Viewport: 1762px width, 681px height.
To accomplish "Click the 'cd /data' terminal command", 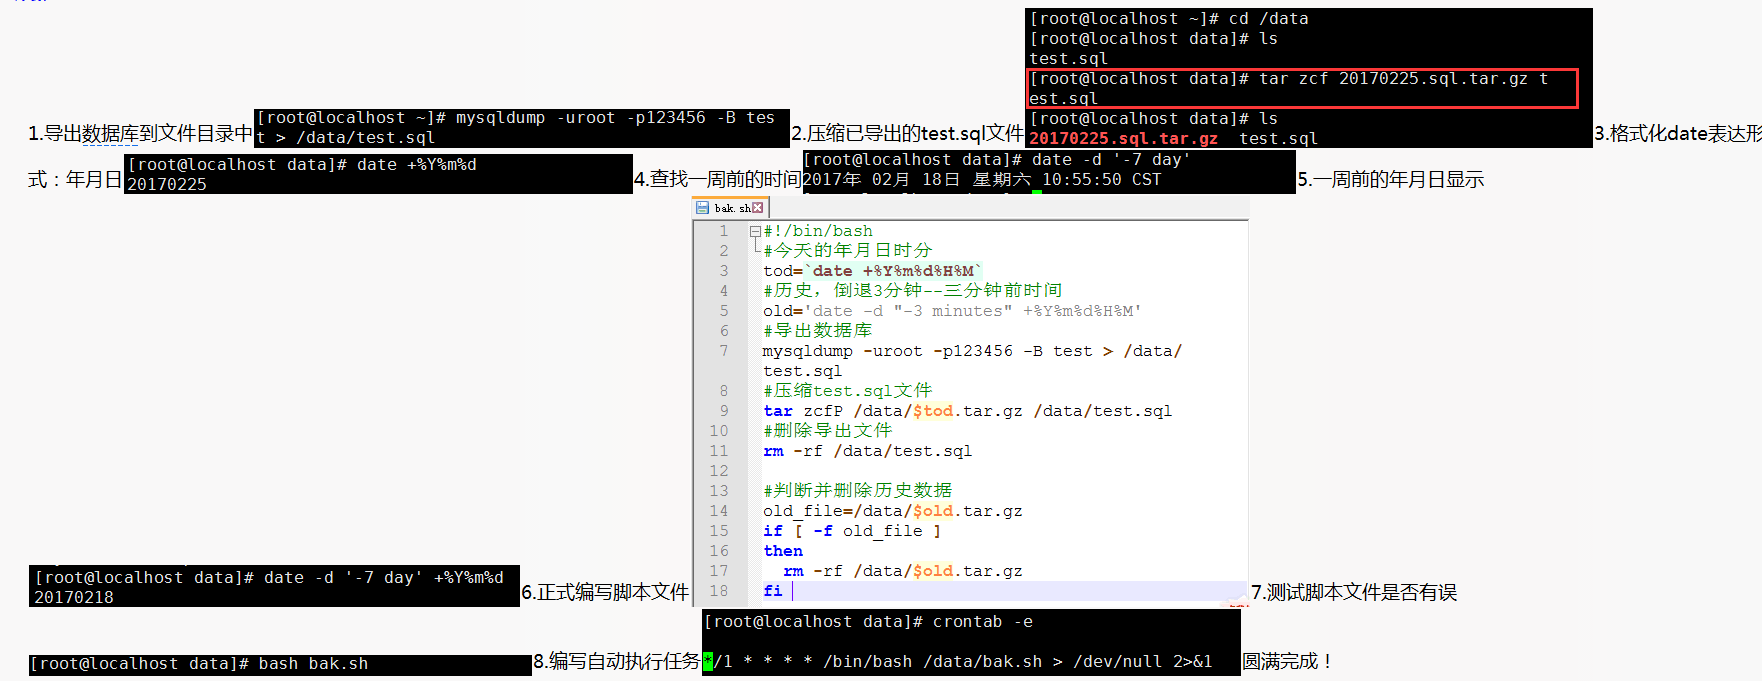I will (1269, 19).
